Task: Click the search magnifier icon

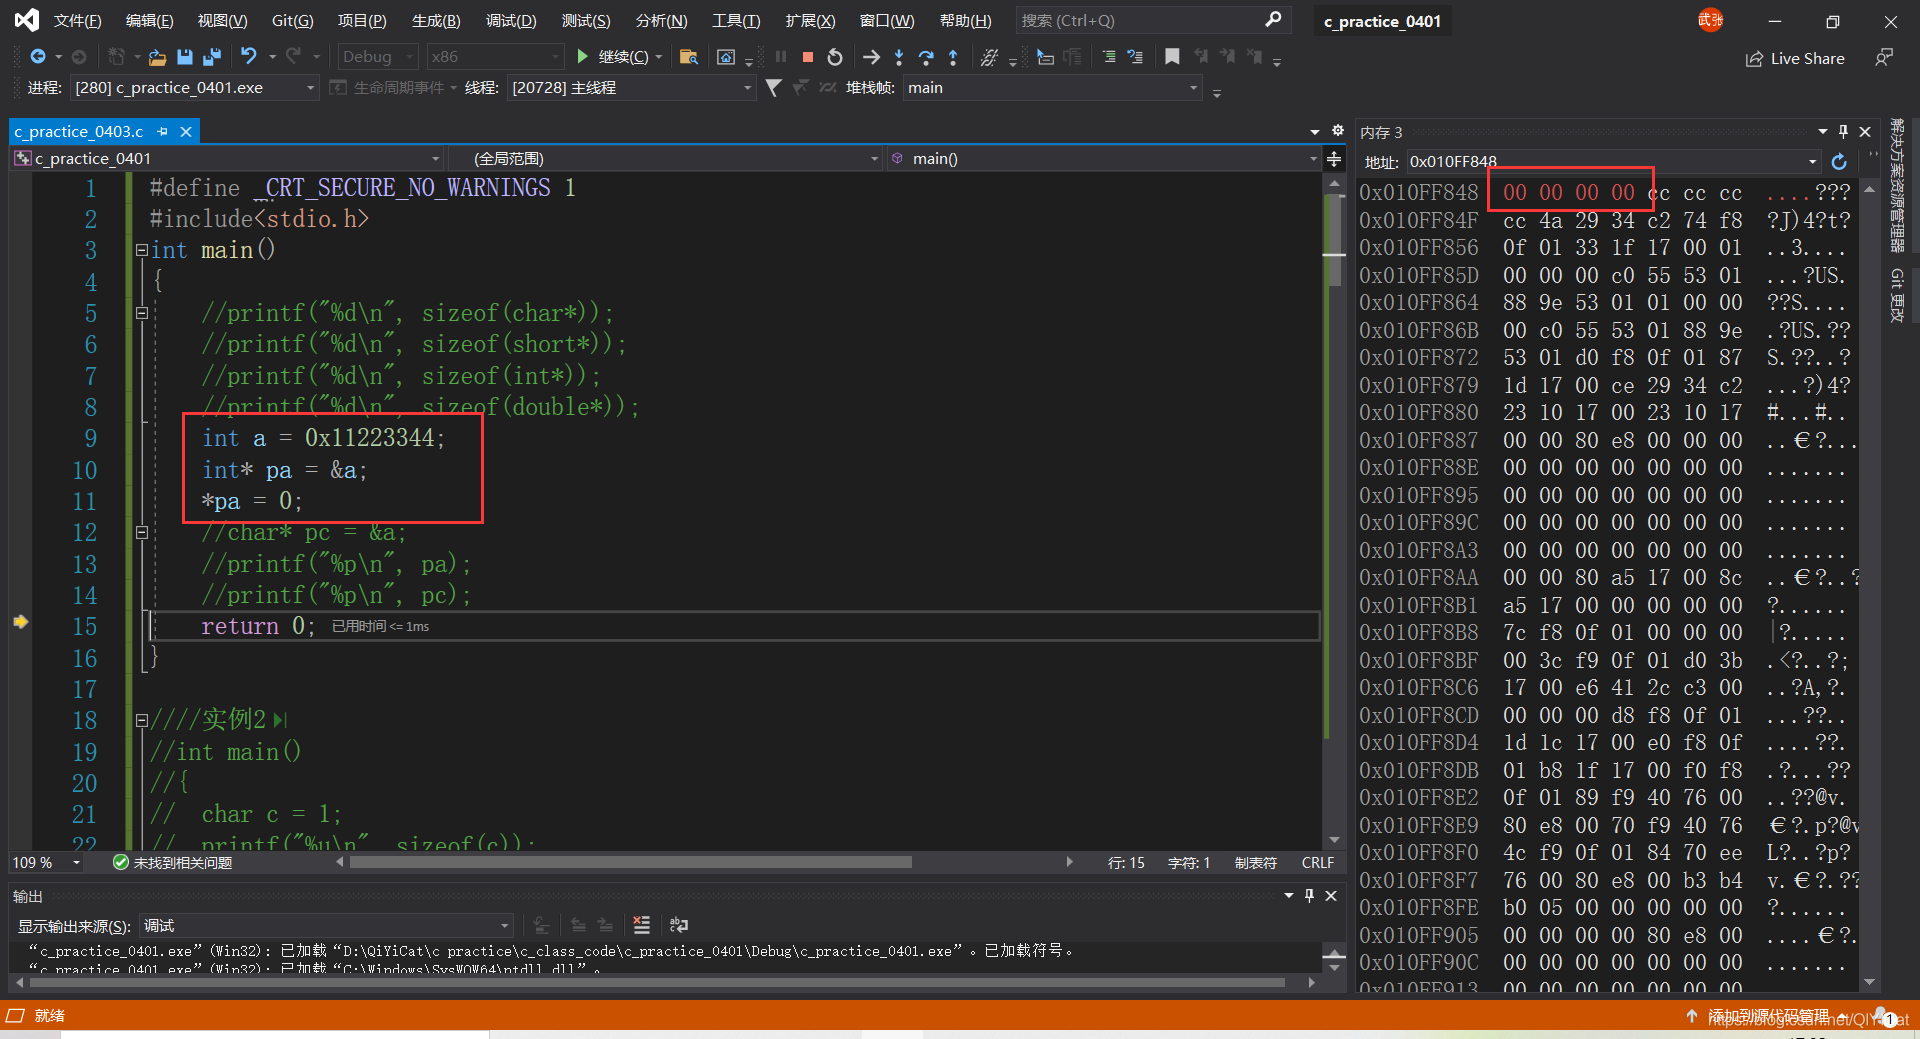Action: tap(1273, 20)
